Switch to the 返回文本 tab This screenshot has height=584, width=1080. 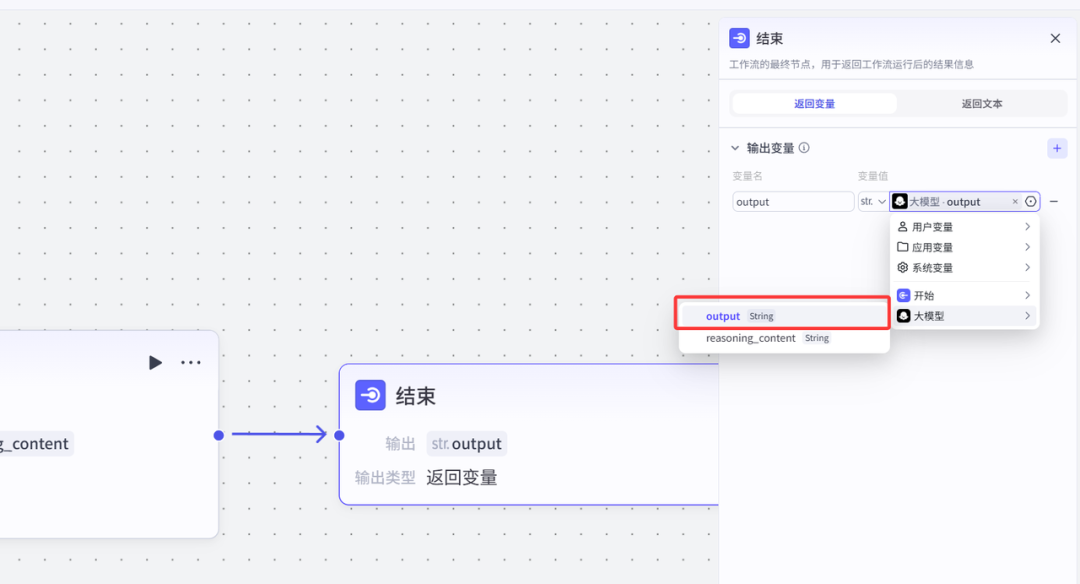coord(982,103)
